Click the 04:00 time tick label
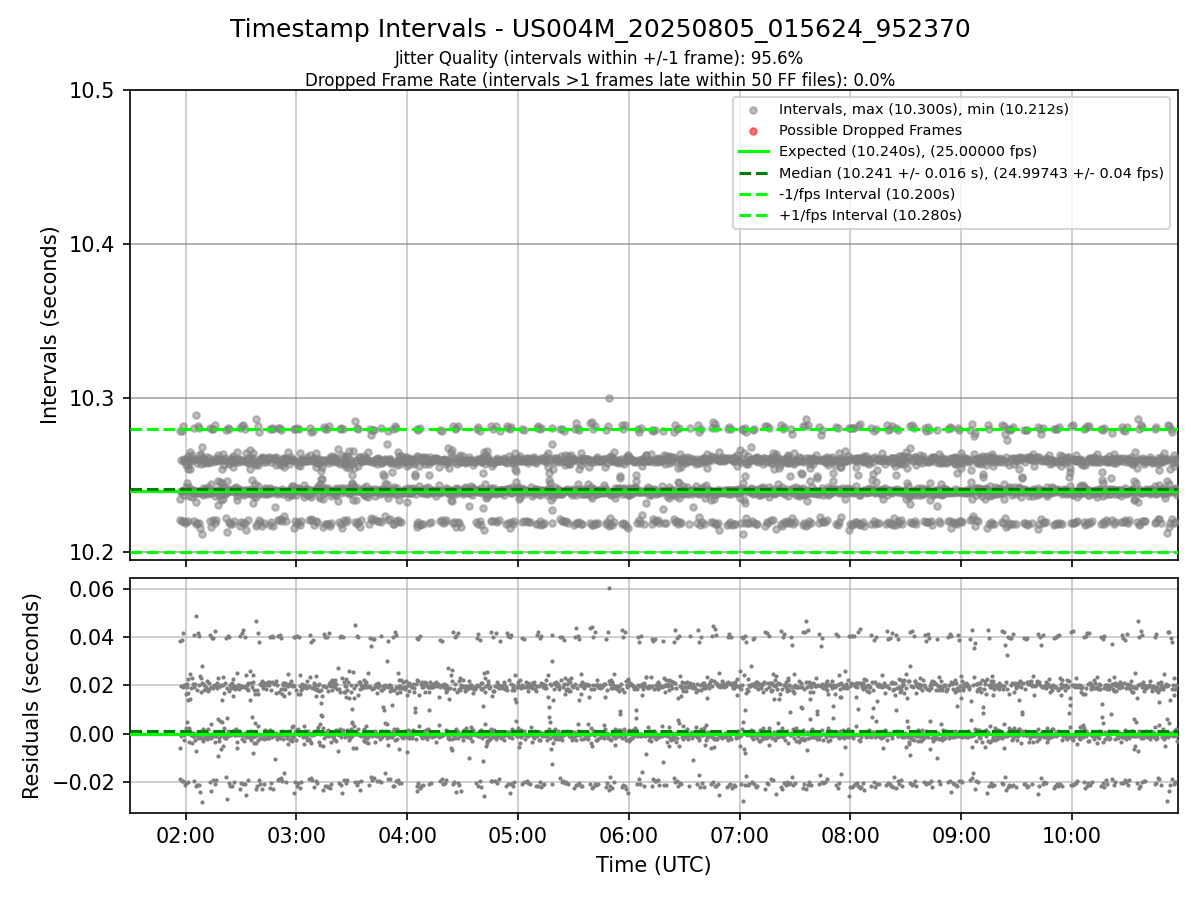Image resolution: width=1200 pixels, height=900 pixels. pyautogui.click(x=407, y=833)
